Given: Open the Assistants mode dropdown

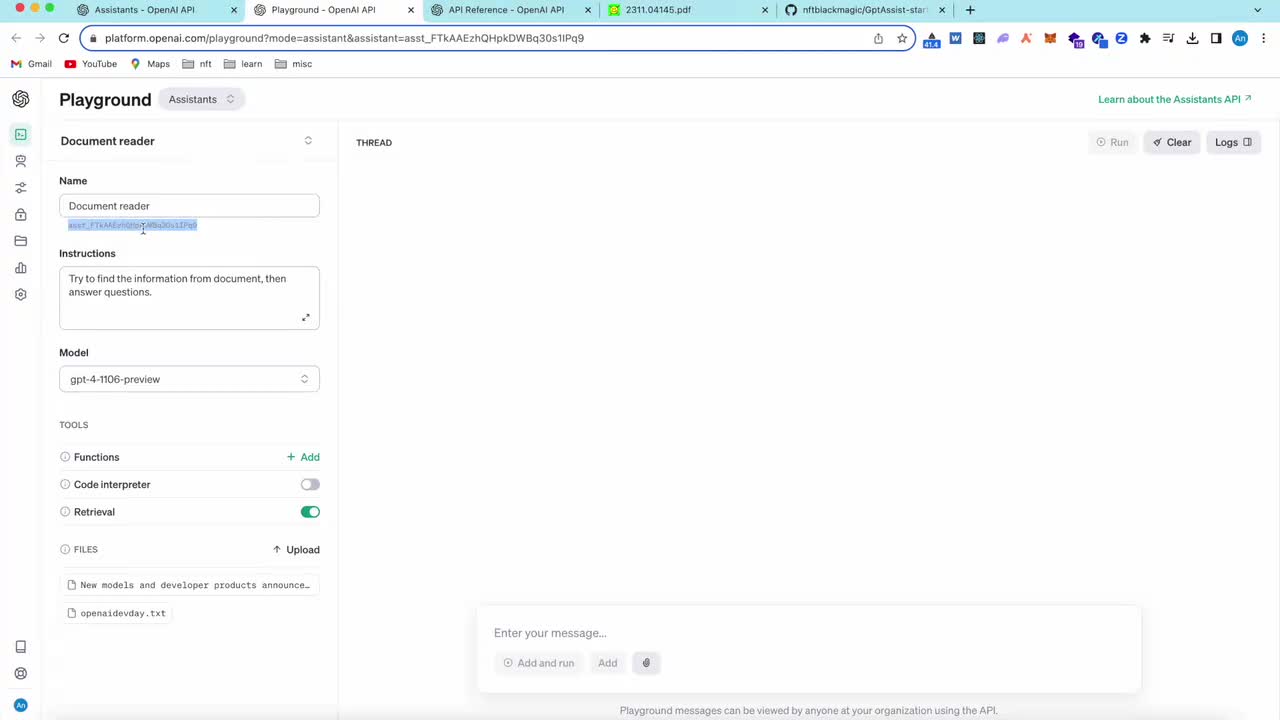Looking at the screenshot, I should [x=201, y=99].
